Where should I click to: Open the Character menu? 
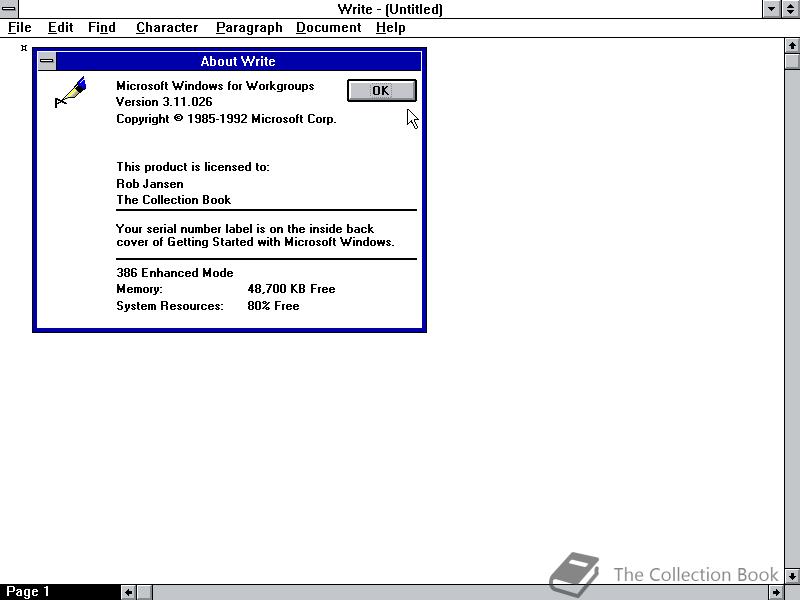[167, 28]
